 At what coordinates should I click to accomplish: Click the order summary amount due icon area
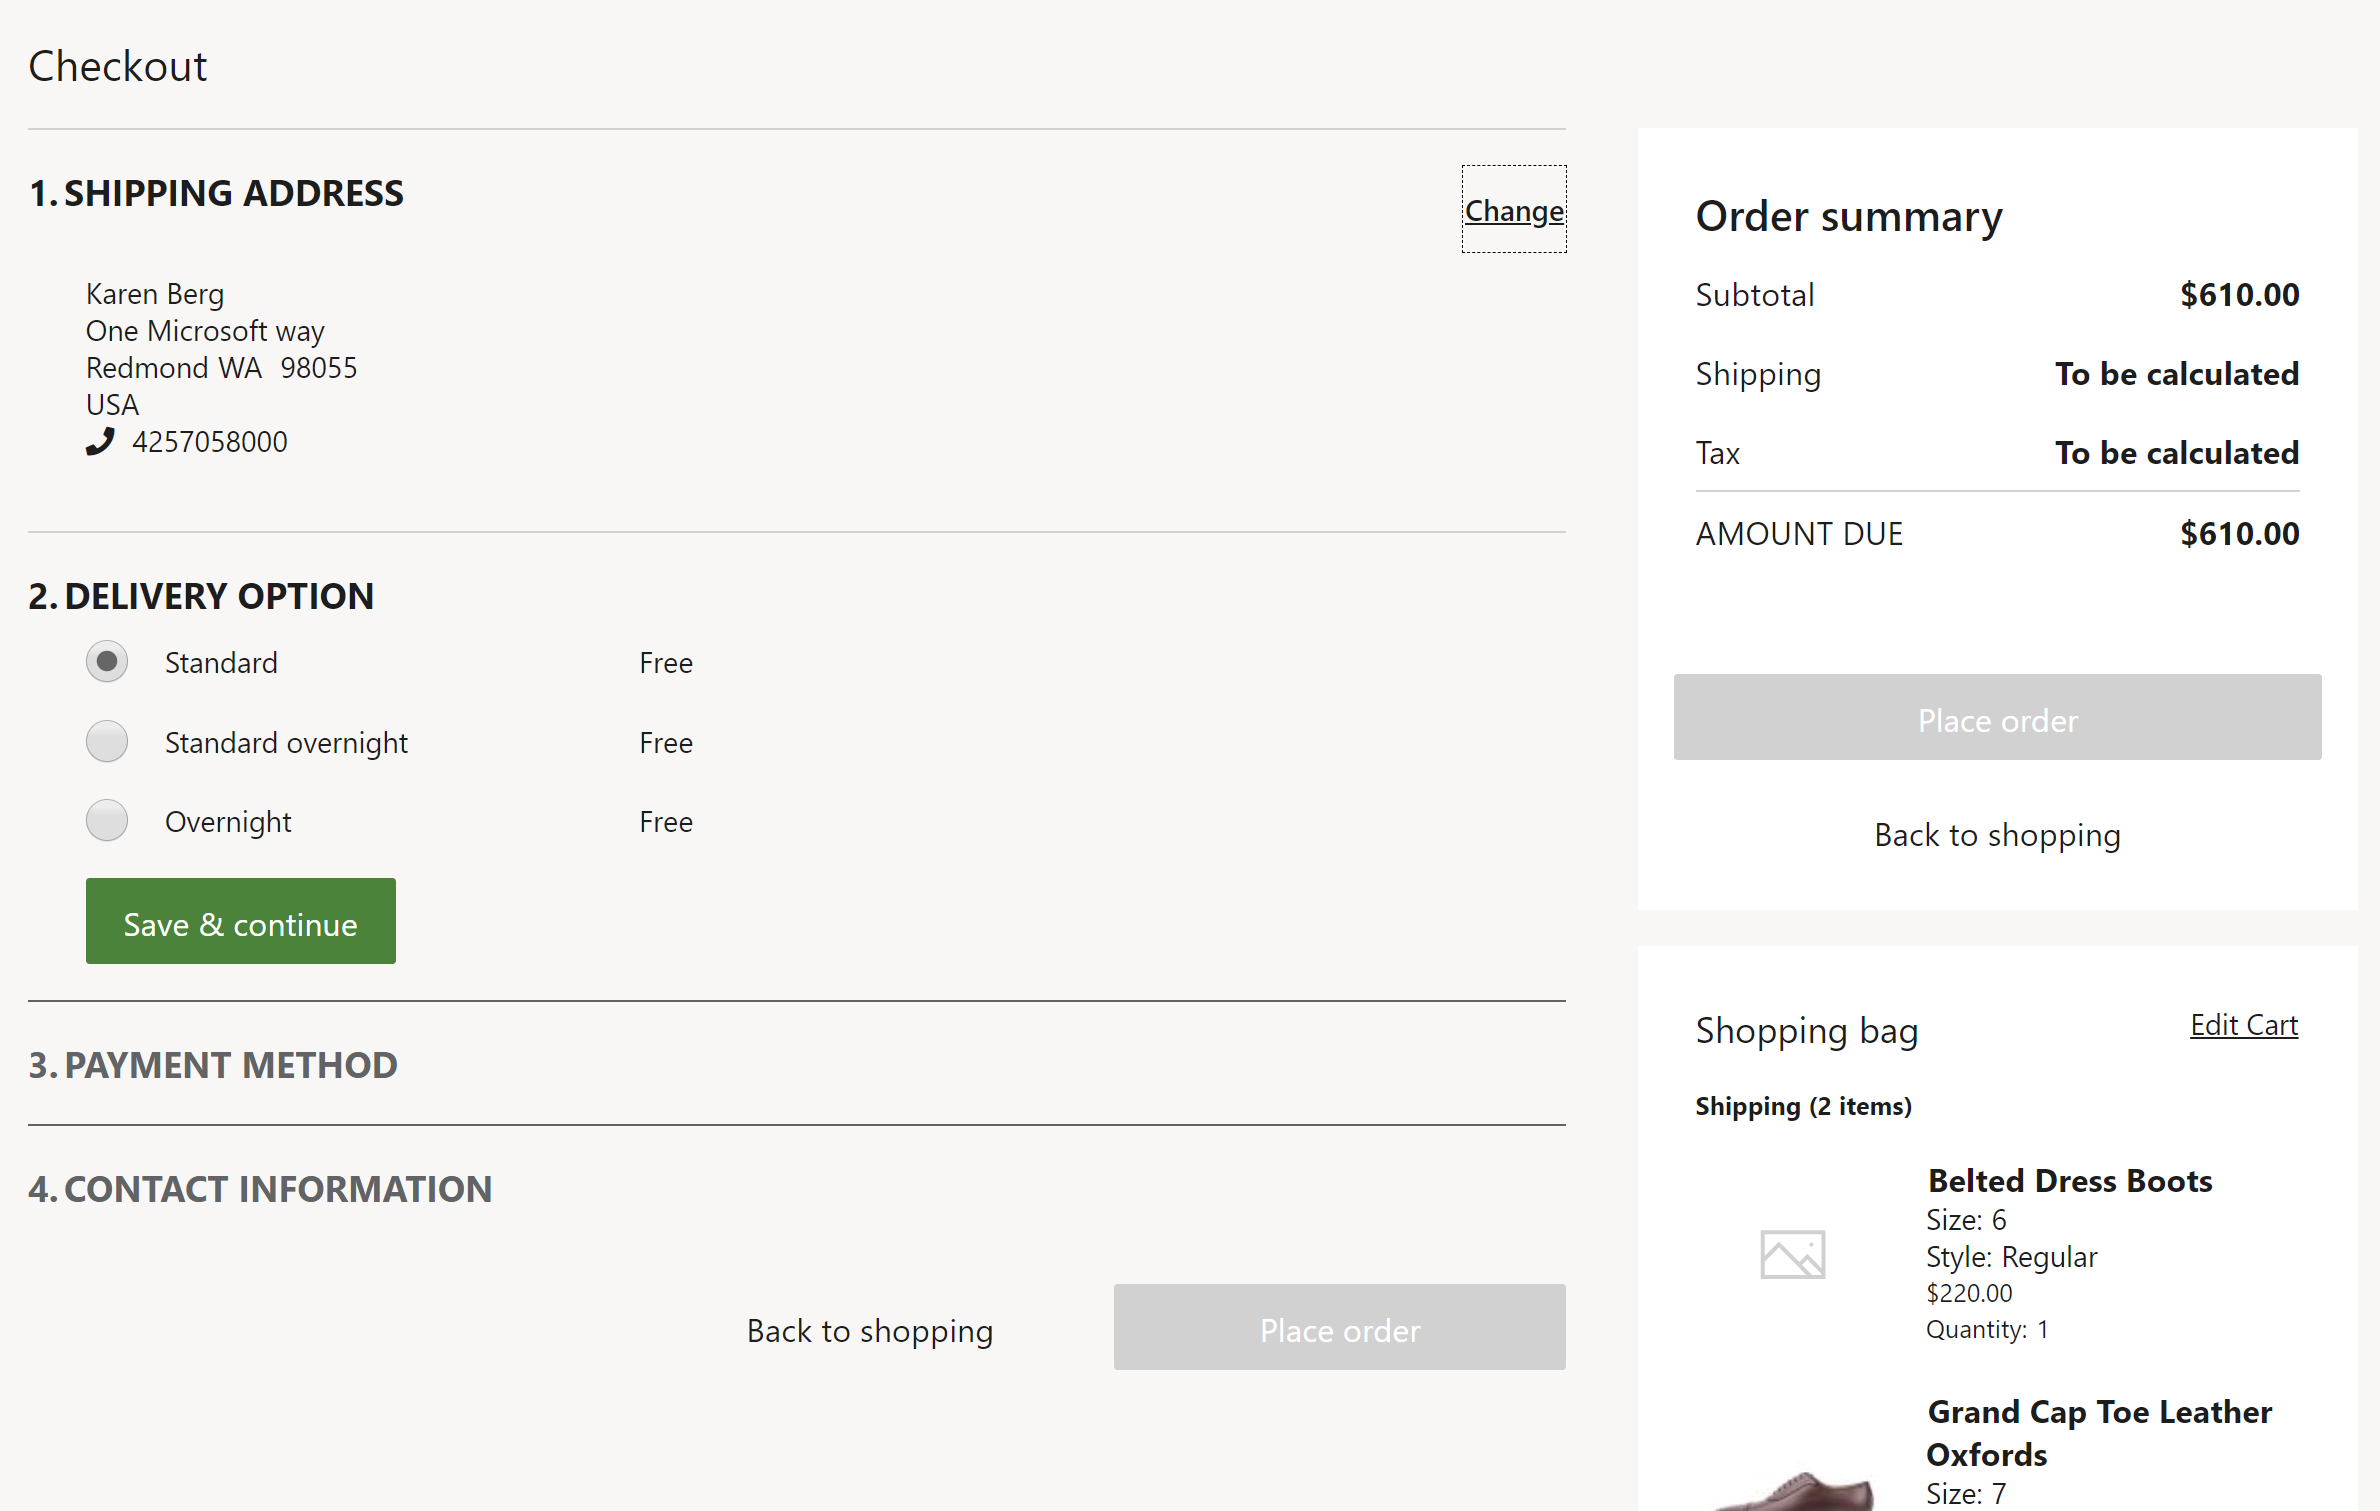1998,533
